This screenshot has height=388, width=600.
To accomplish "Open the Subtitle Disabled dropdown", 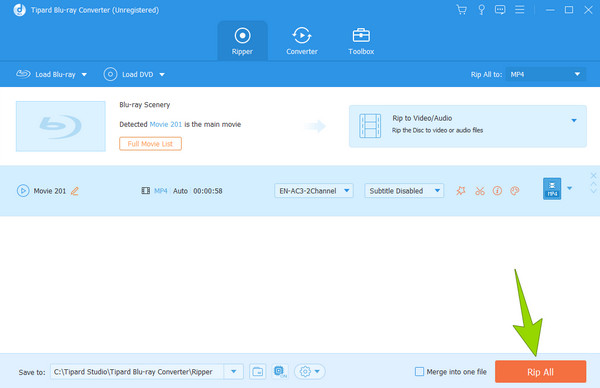I will click(404, 191).
